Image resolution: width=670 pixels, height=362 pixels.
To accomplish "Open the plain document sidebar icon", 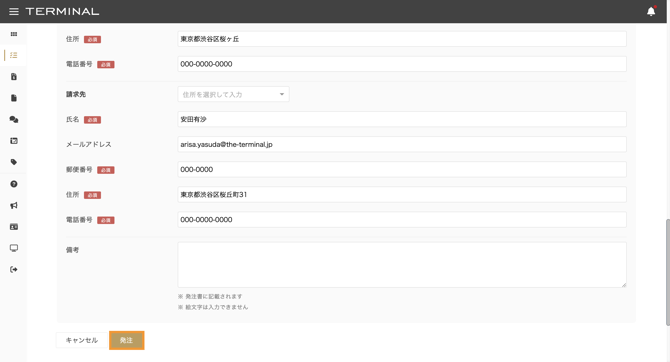I will click(x=14, y=98).
